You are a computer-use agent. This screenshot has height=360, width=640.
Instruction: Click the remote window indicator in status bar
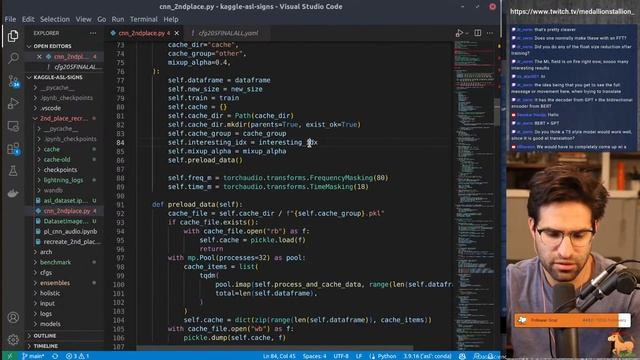[10, 356]
